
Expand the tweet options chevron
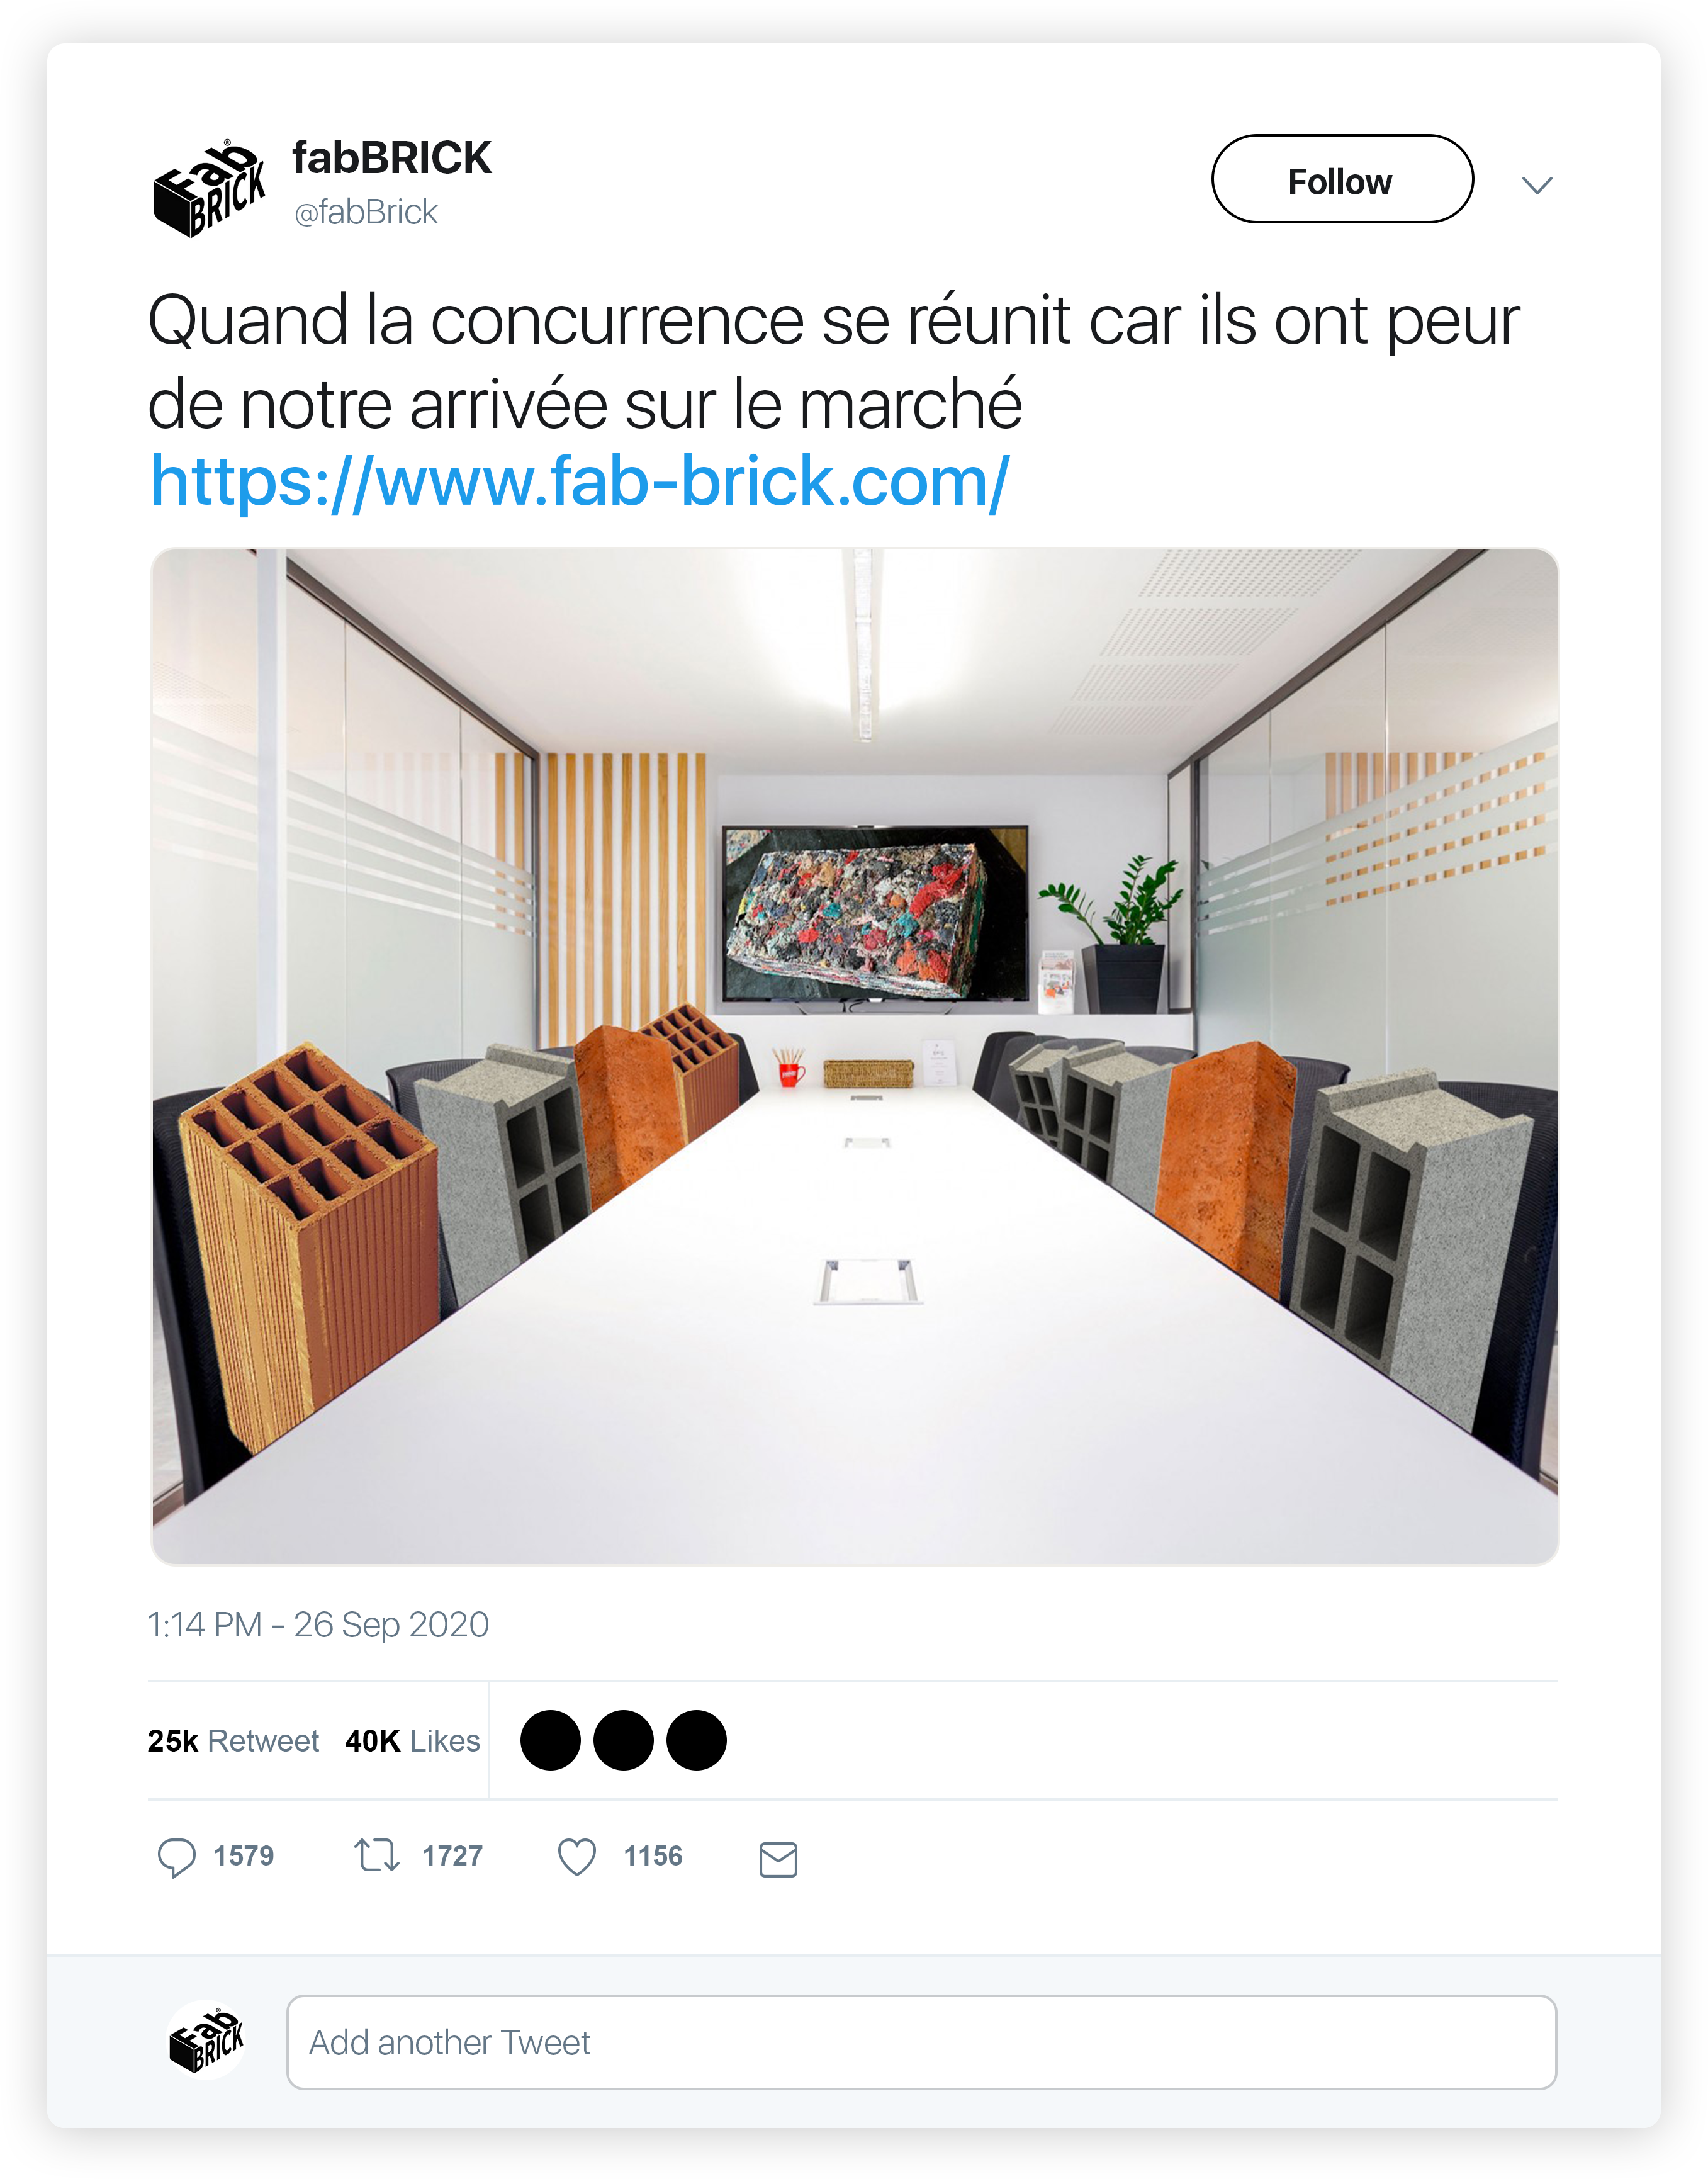[1536, 185]
